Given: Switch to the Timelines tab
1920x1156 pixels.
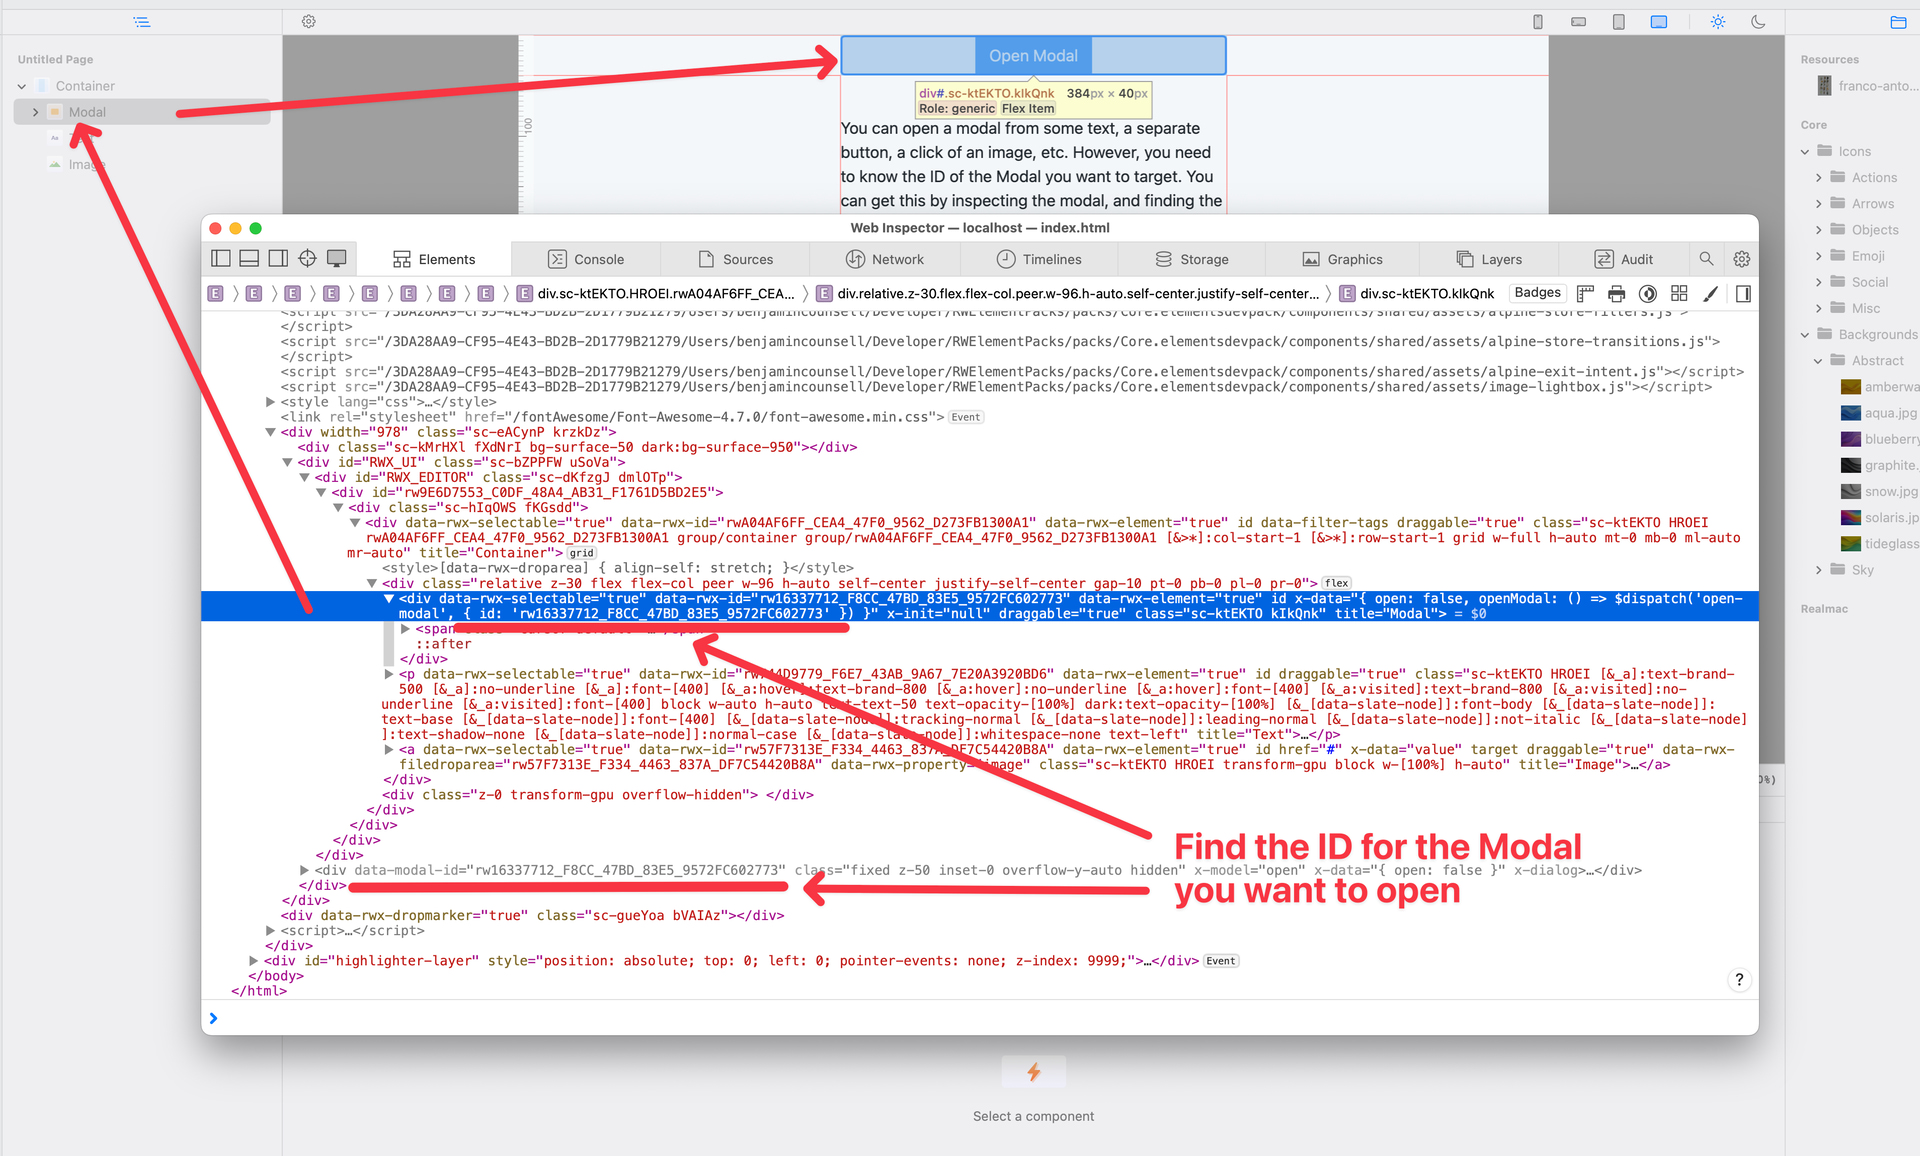Looking at the screenshot, I should pyautogui.click(x=1039, y=259).
